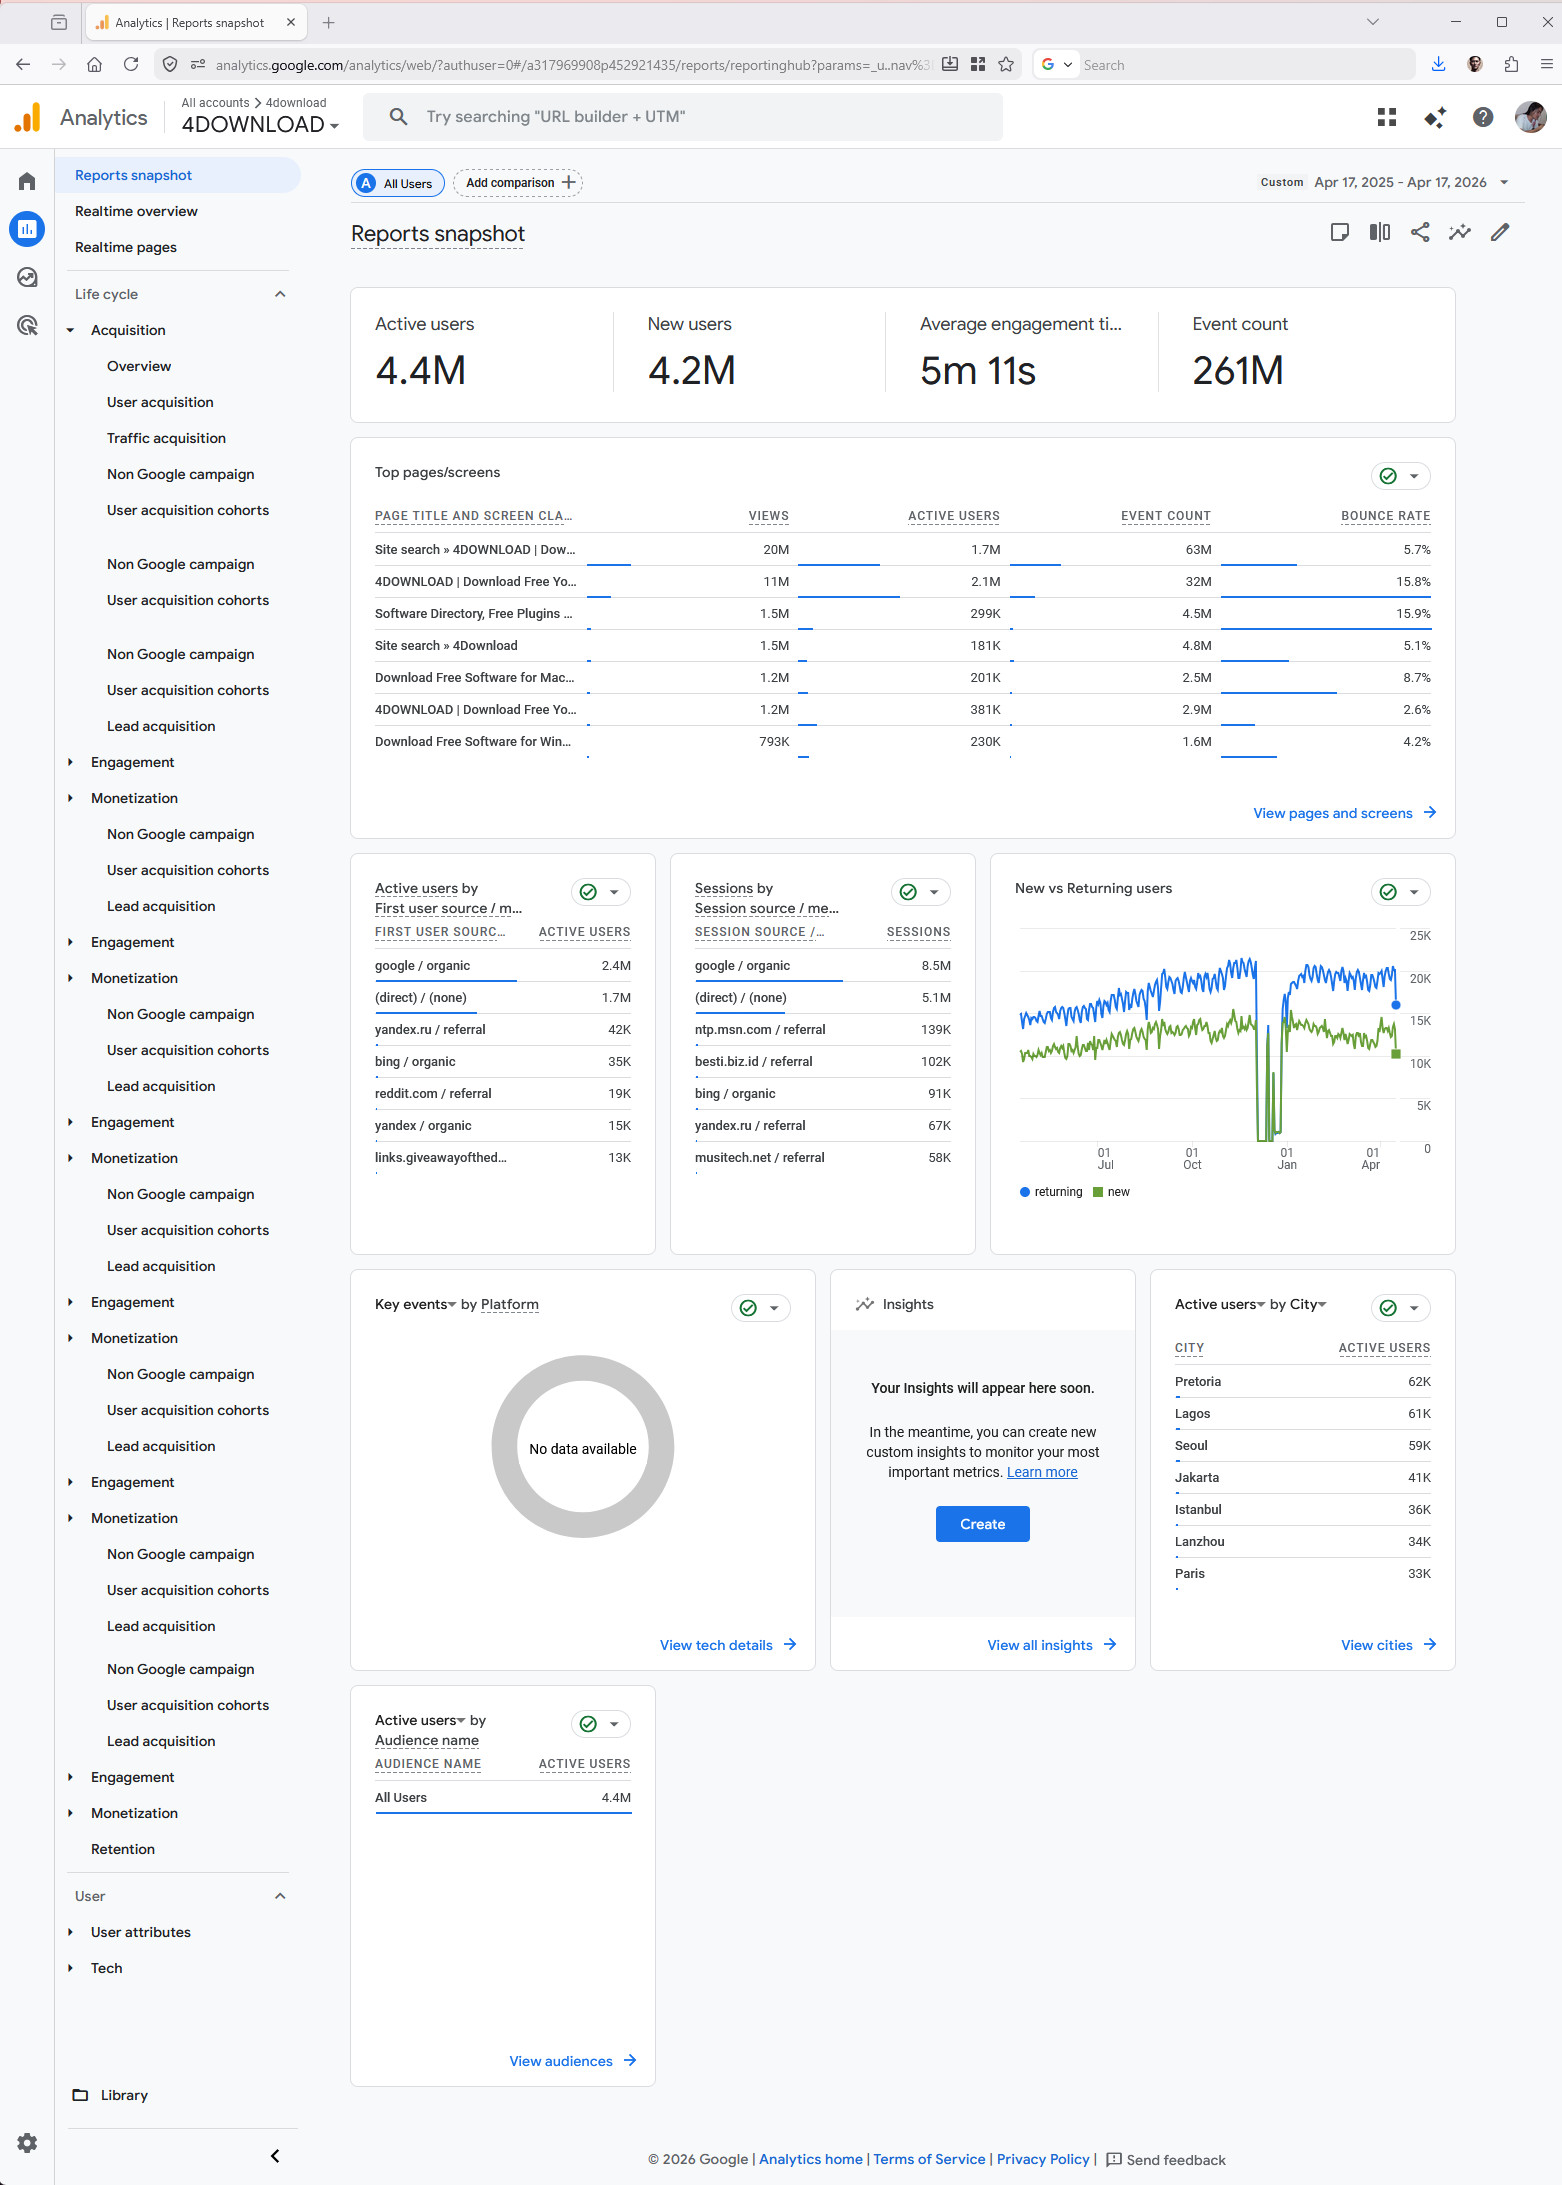The width and height of the screenshot is (1562, 2185).
Task: Open the date range dropdown
Action: pos(1410,182)
